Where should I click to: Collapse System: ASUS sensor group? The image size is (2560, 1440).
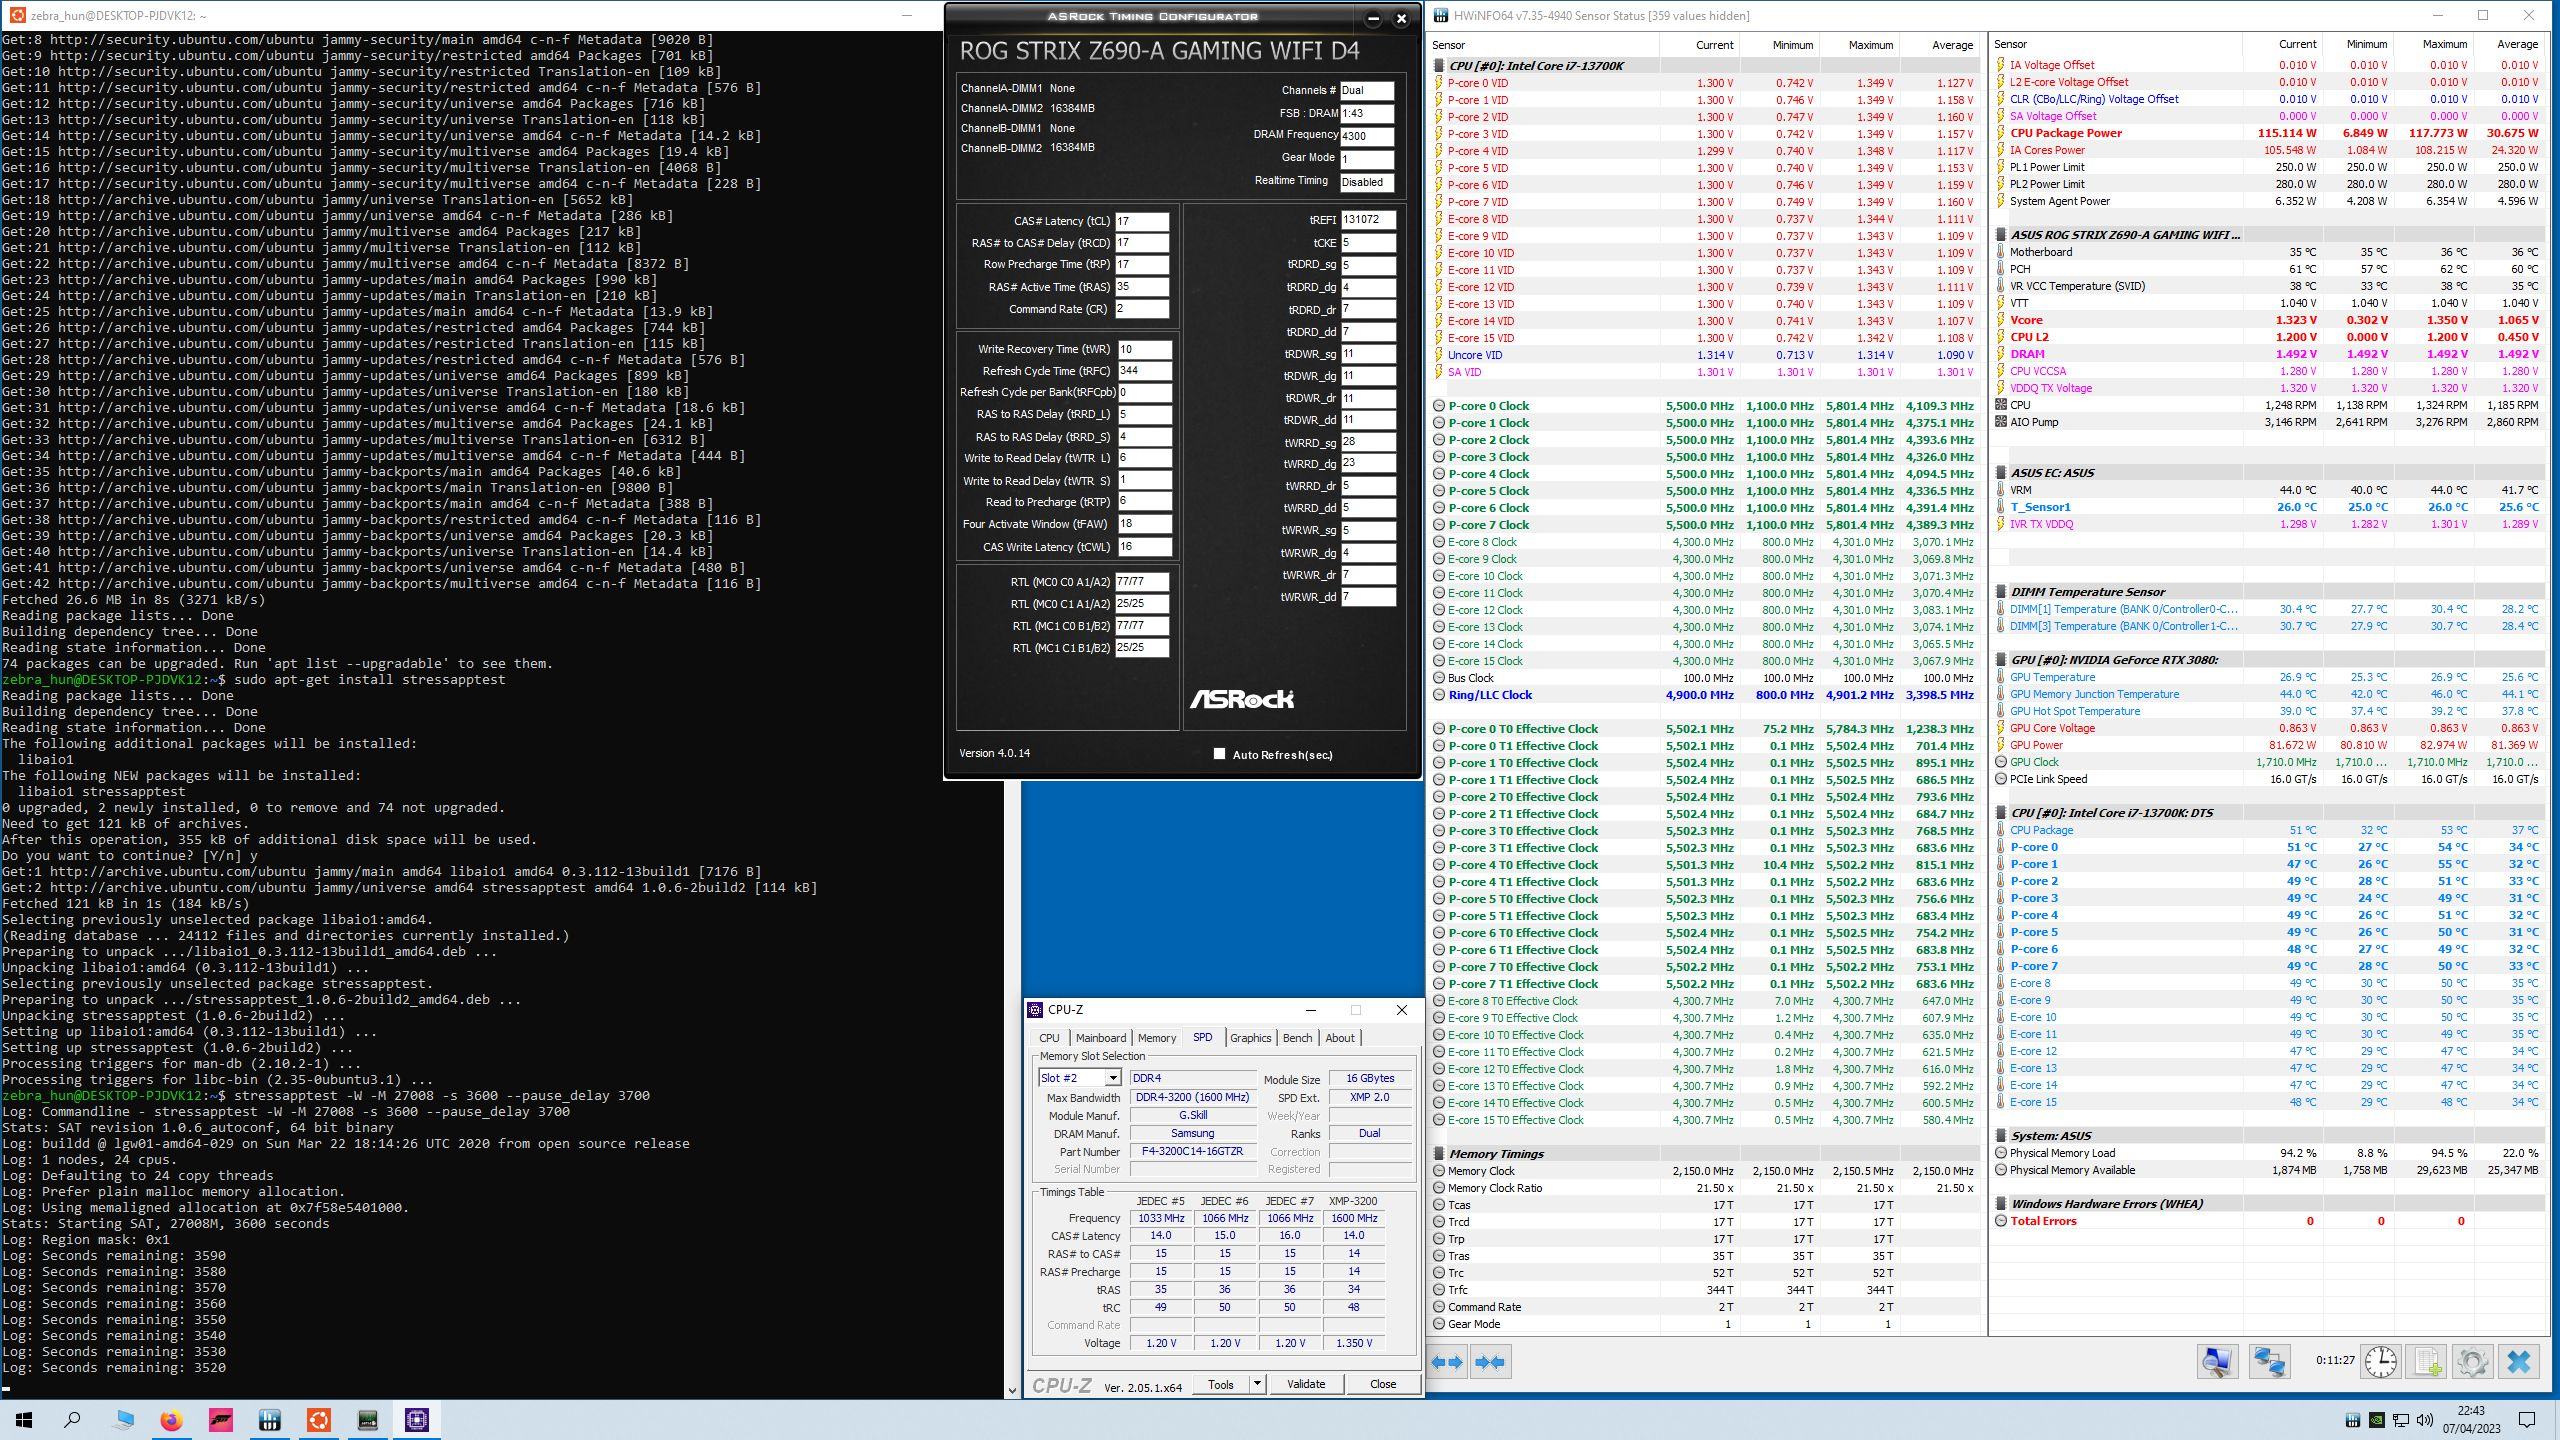tap(2001, 1136)
